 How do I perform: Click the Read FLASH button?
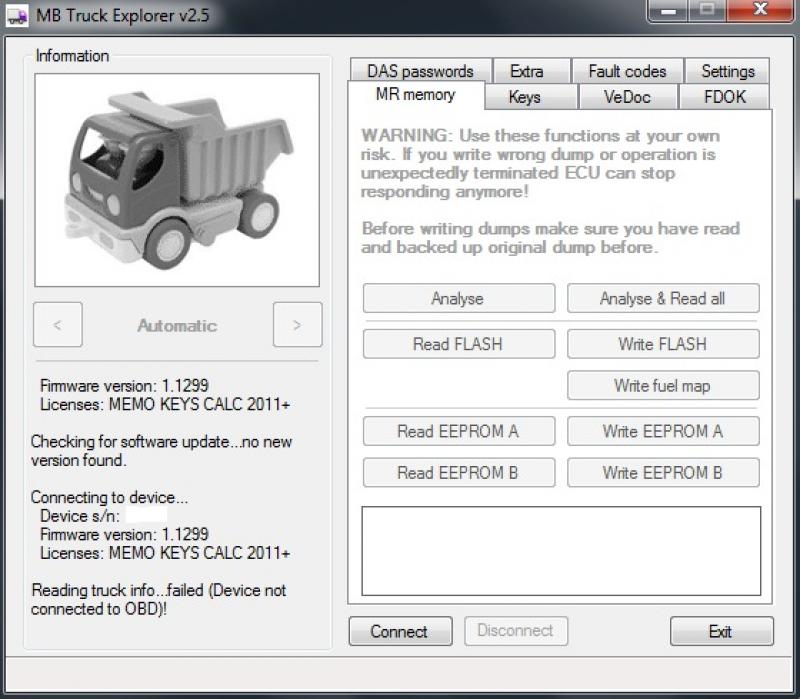click(x=459, y=344)
